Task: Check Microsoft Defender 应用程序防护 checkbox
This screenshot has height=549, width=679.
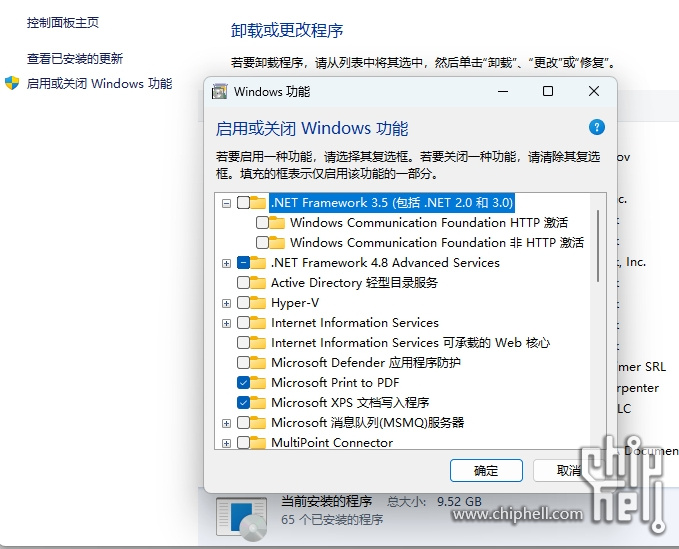Action: 243,362
